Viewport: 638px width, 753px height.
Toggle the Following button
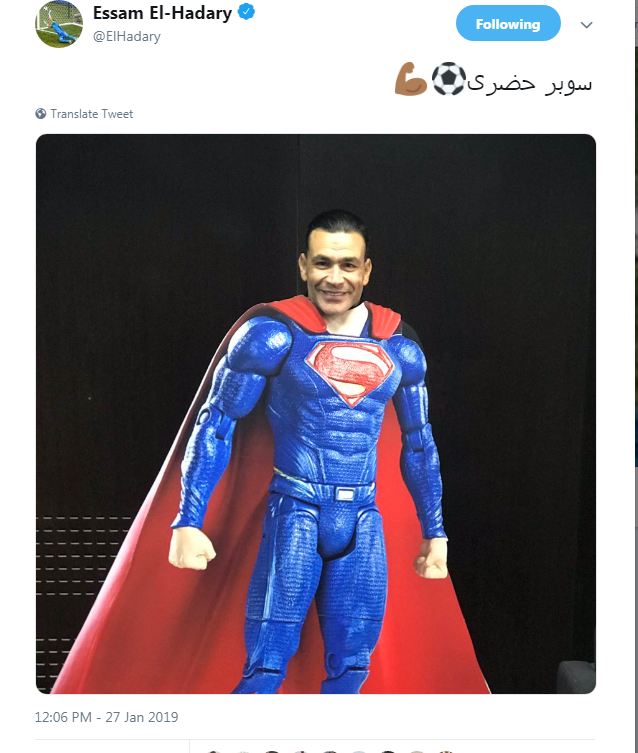[508, 24]
